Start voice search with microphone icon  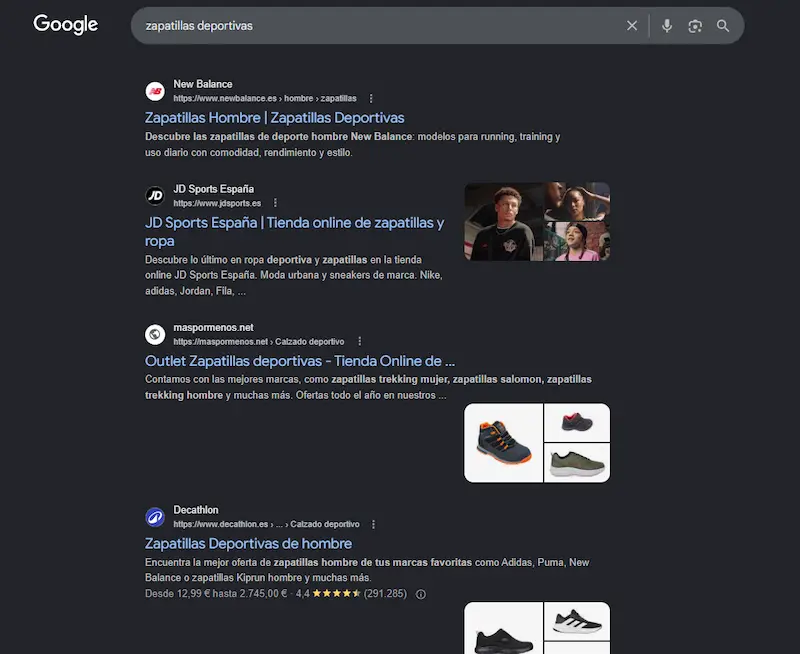667,26
